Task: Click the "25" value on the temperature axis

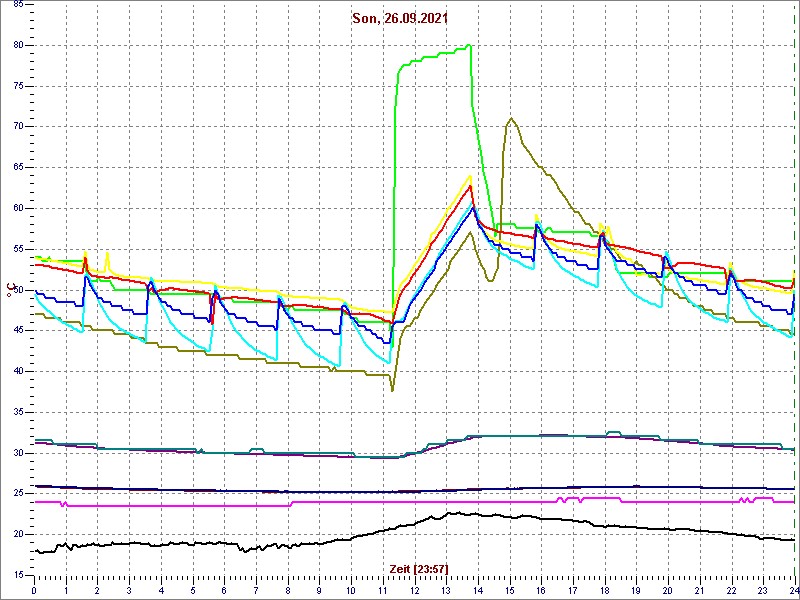Action: pyautogui.click(x=17, y=494)
